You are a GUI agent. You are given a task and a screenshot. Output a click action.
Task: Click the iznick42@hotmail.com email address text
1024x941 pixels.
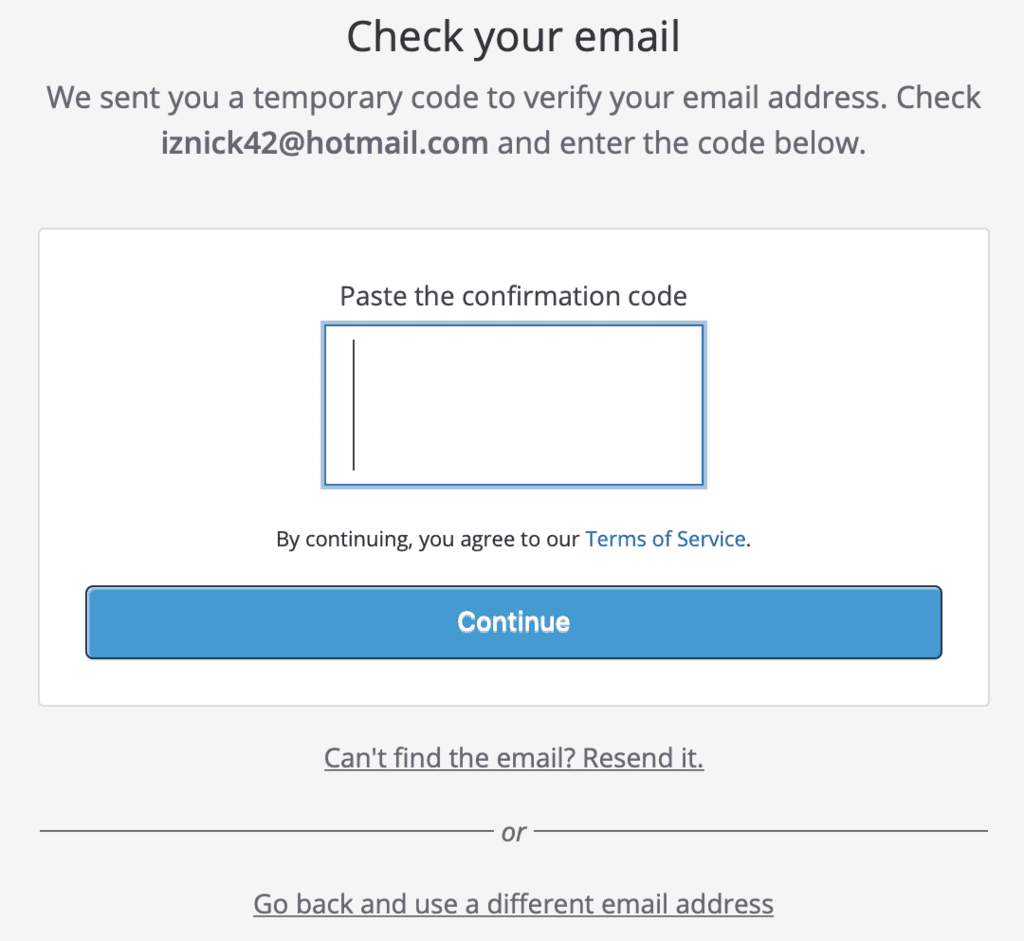[x=325, y=143]
